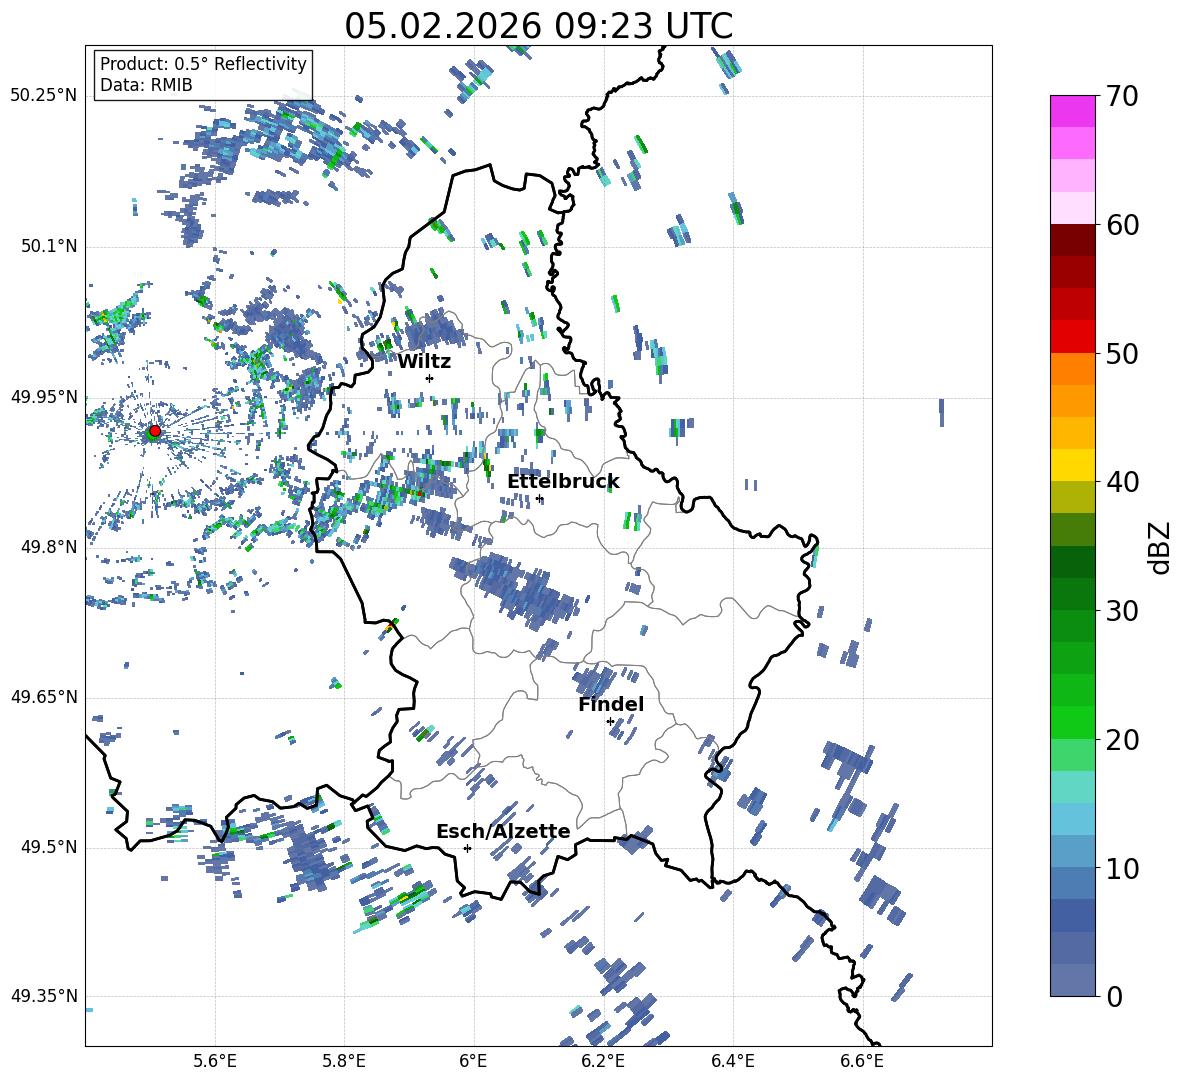This screenshot has height=1081, width=1184.
Task: Pick the bright red swatch just above 50 dBZ
Action: pos(1072,336)
